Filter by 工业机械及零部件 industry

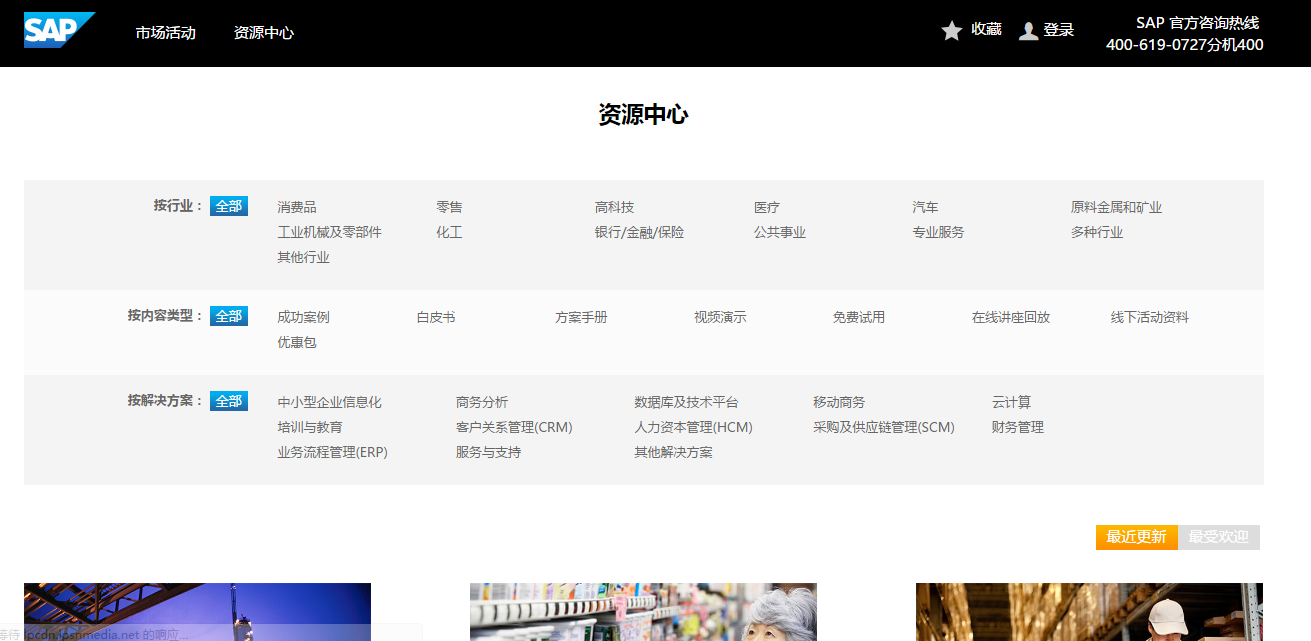tap(329, 233)
